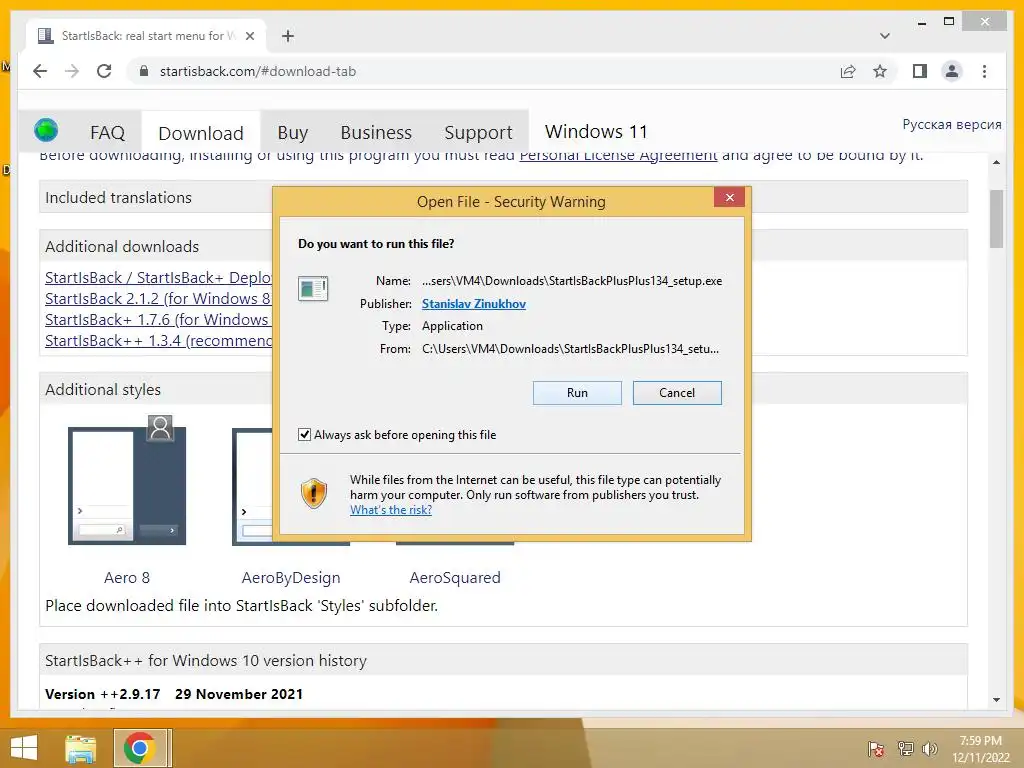Screen dimensions: 1024x768
Task: Bookmark this page with star icon
Action: point(880,71)
